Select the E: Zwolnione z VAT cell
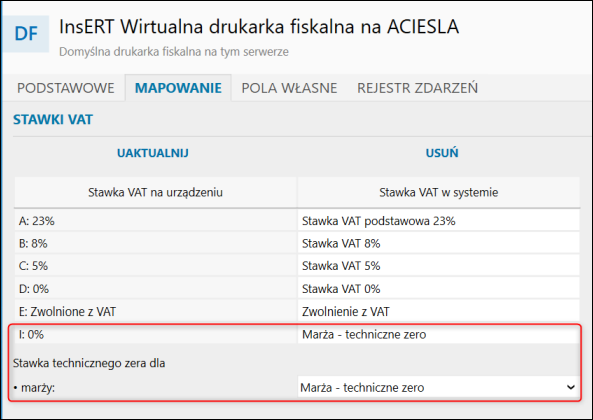 tap(155, 312)
